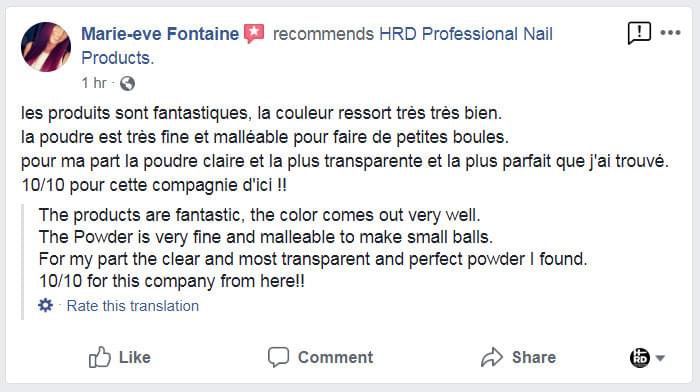Click the Share button text
The height and width of the screenshot is (392, 700).
534,357
